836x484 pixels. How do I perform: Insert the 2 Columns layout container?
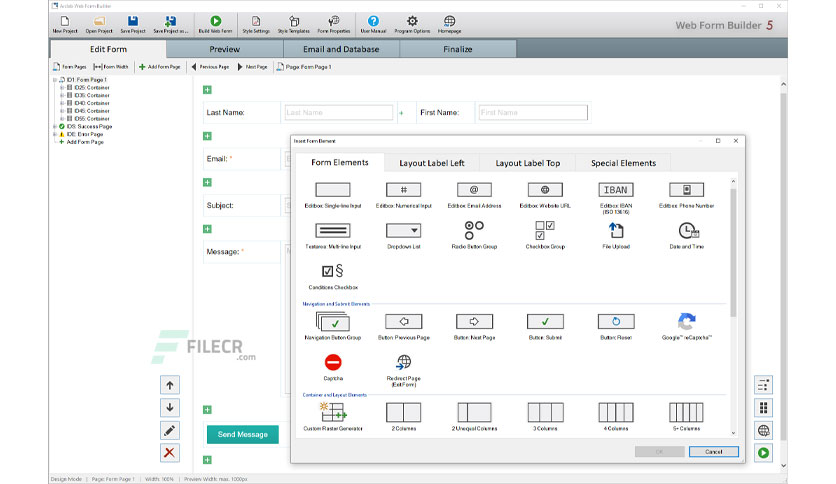click(404, 417)
